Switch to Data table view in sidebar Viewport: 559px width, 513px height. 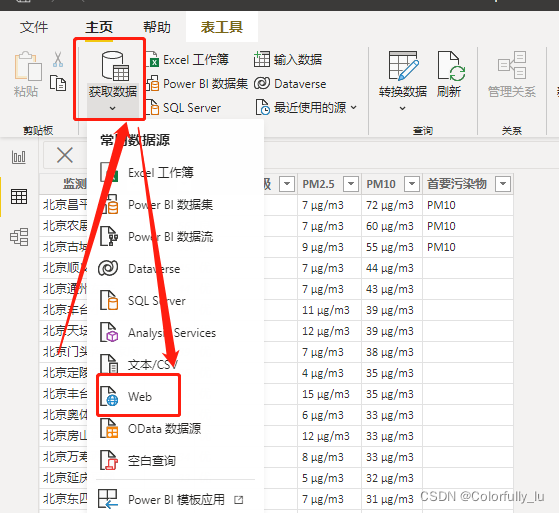click(x=19, y=196)
